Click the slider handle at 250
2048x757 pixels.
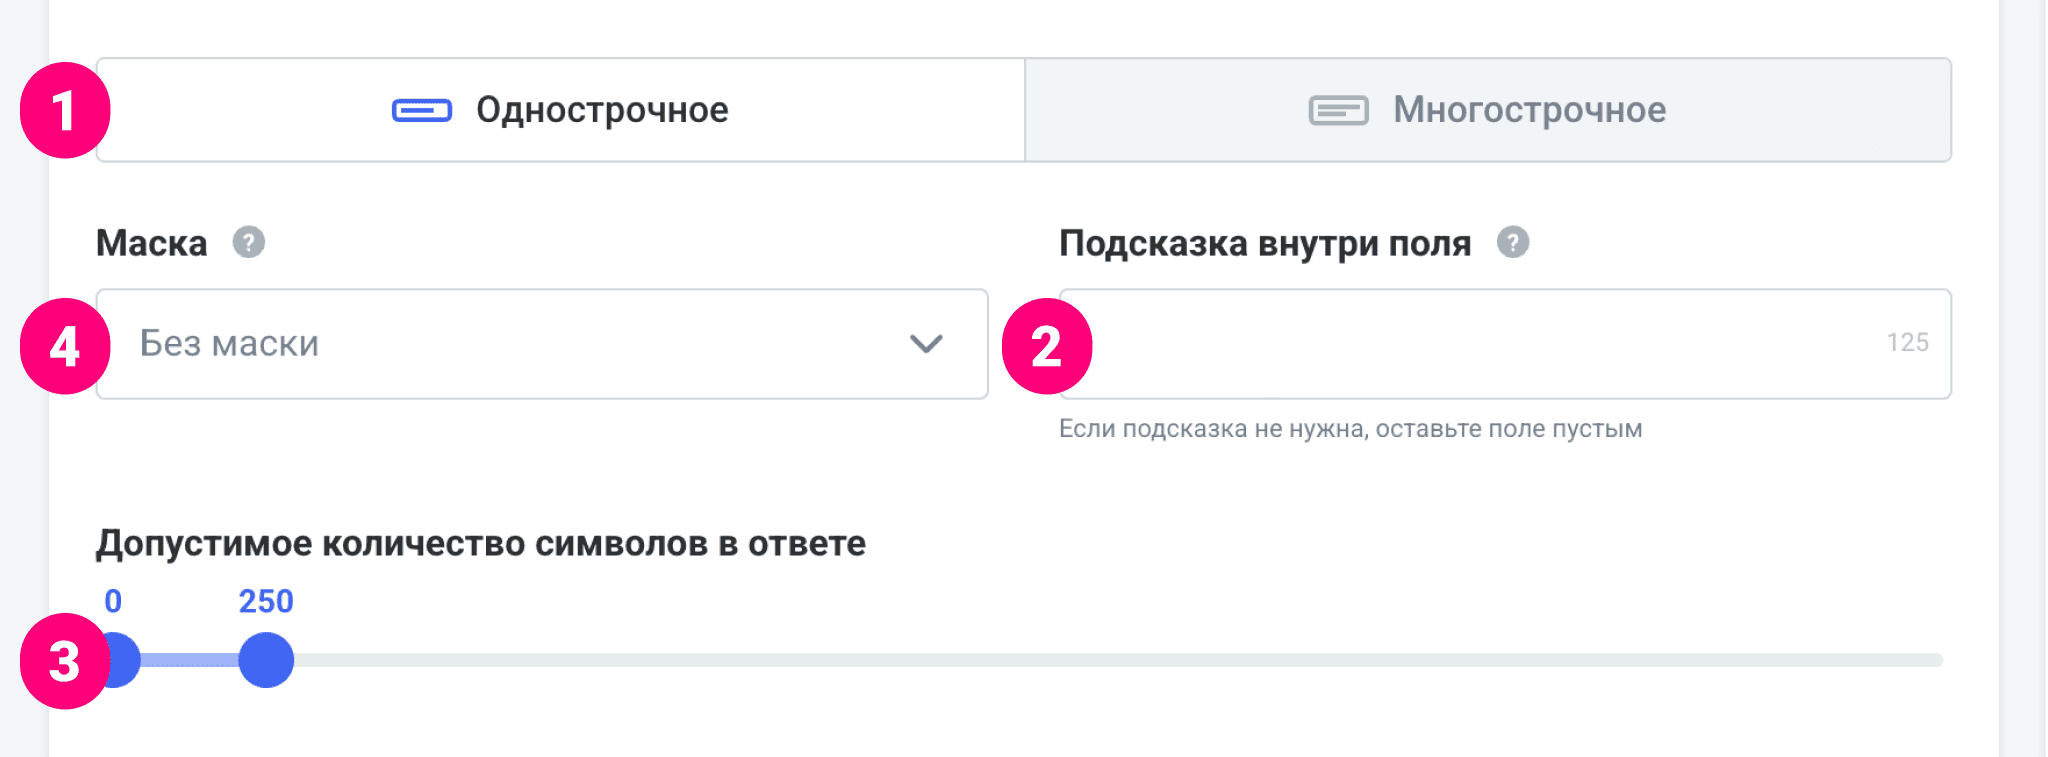click(x=266, y=660)
